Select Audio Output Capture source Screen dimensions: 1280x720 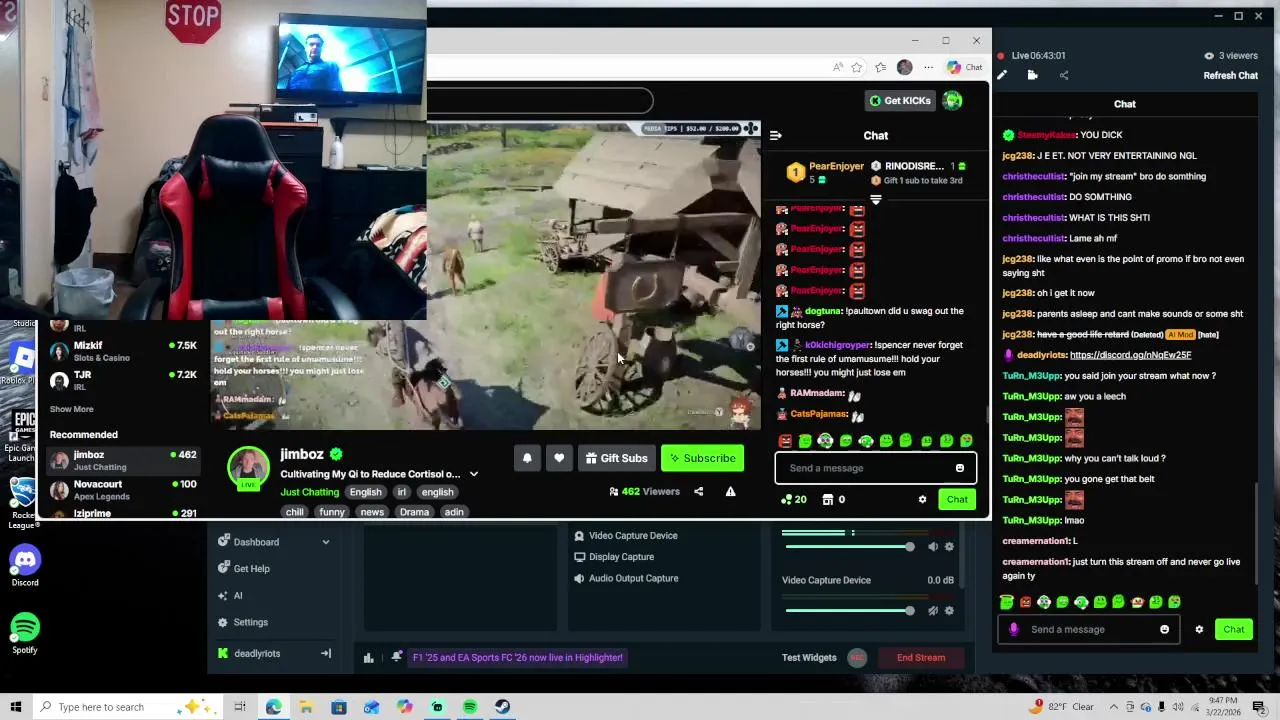(x=633, y=578)
